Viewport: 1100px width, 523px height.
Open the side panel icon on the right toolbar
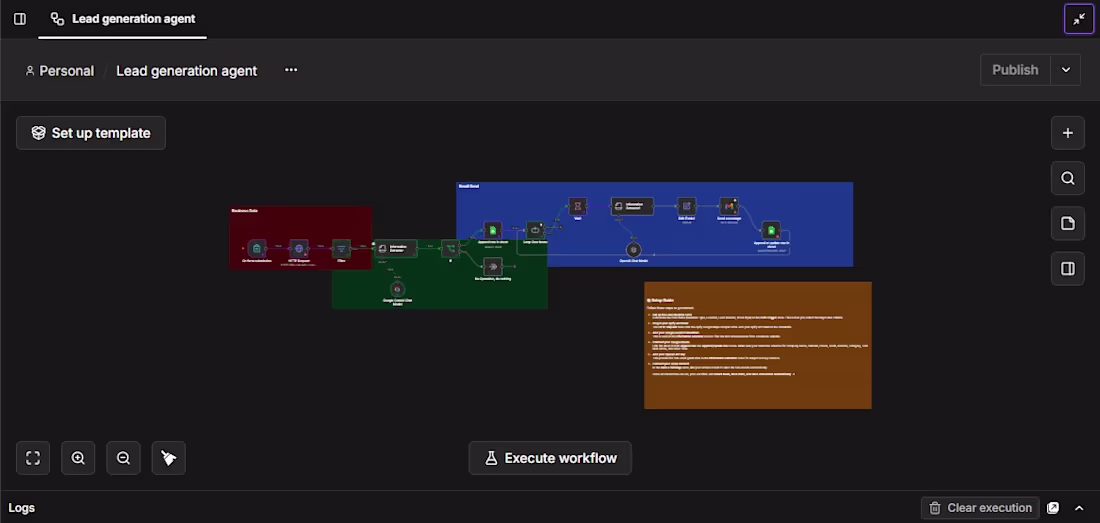pos(1068,269)
